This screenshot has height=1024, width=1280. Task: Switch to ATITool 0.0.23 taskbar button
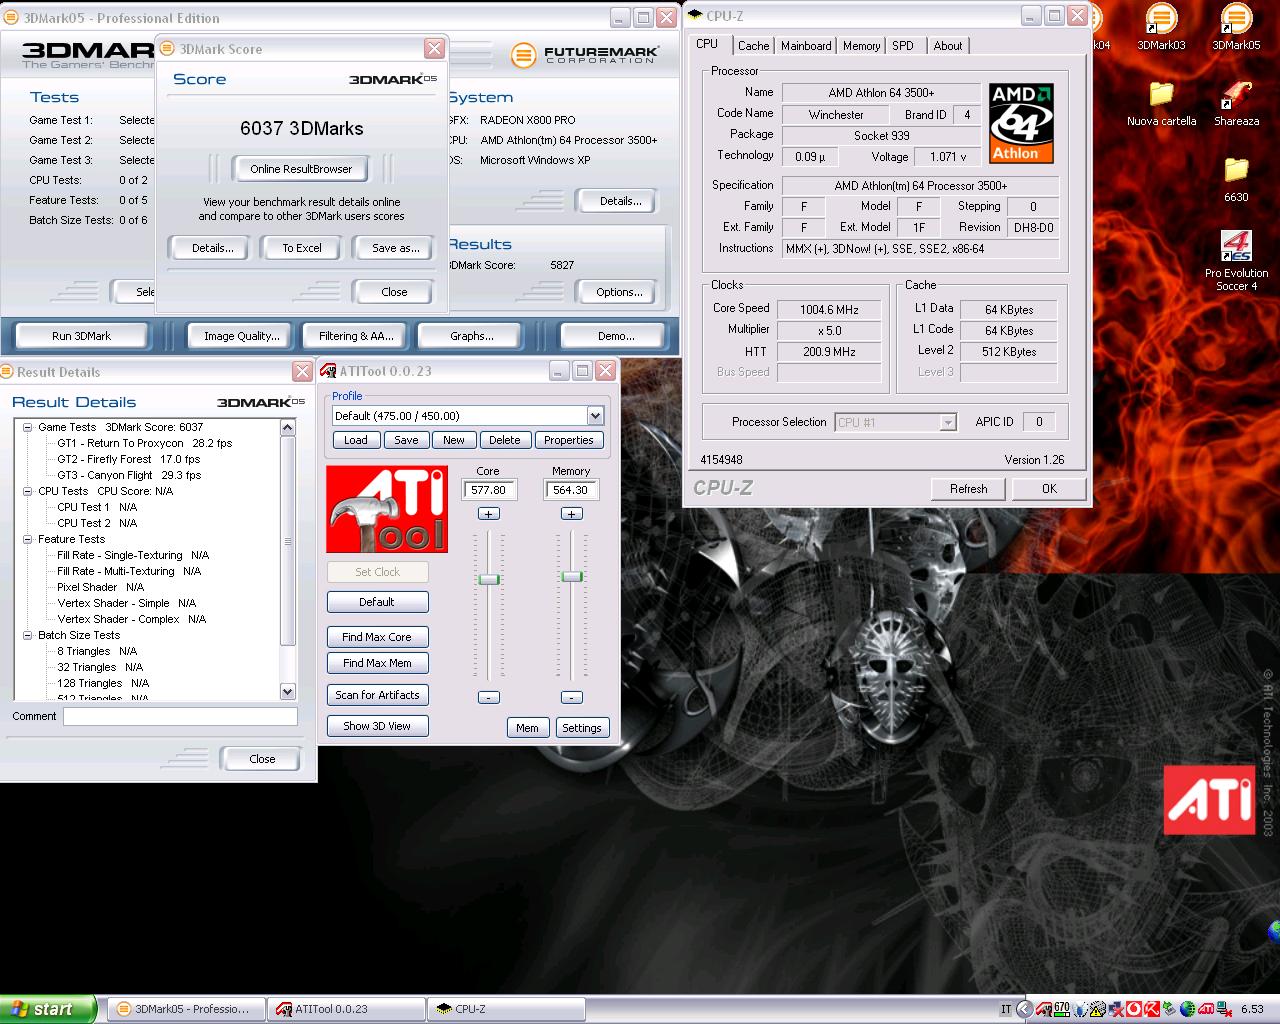tap(347, 1009)
